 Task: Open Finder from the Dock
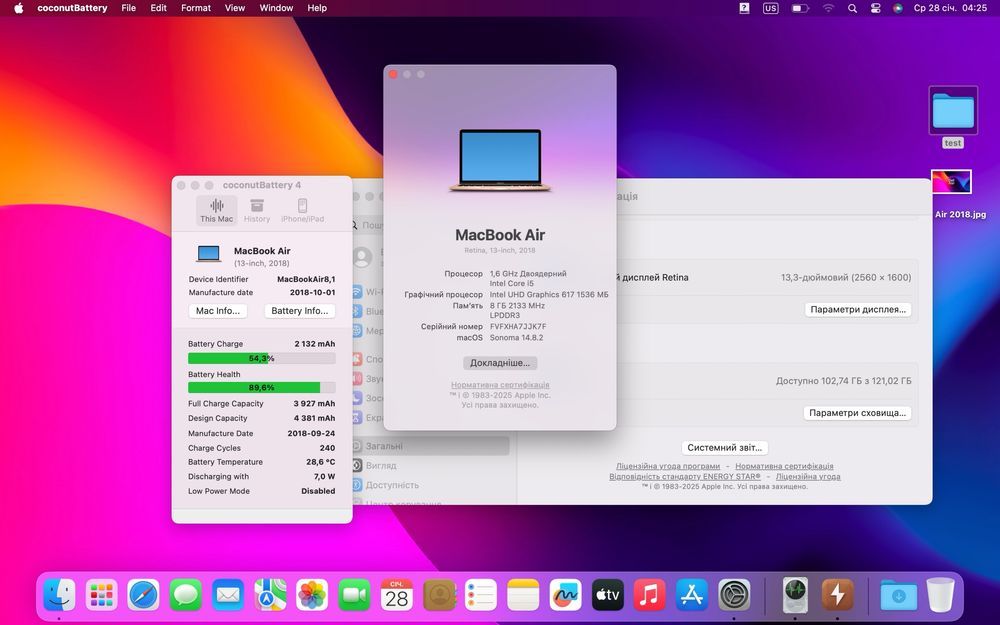(59, 596)
